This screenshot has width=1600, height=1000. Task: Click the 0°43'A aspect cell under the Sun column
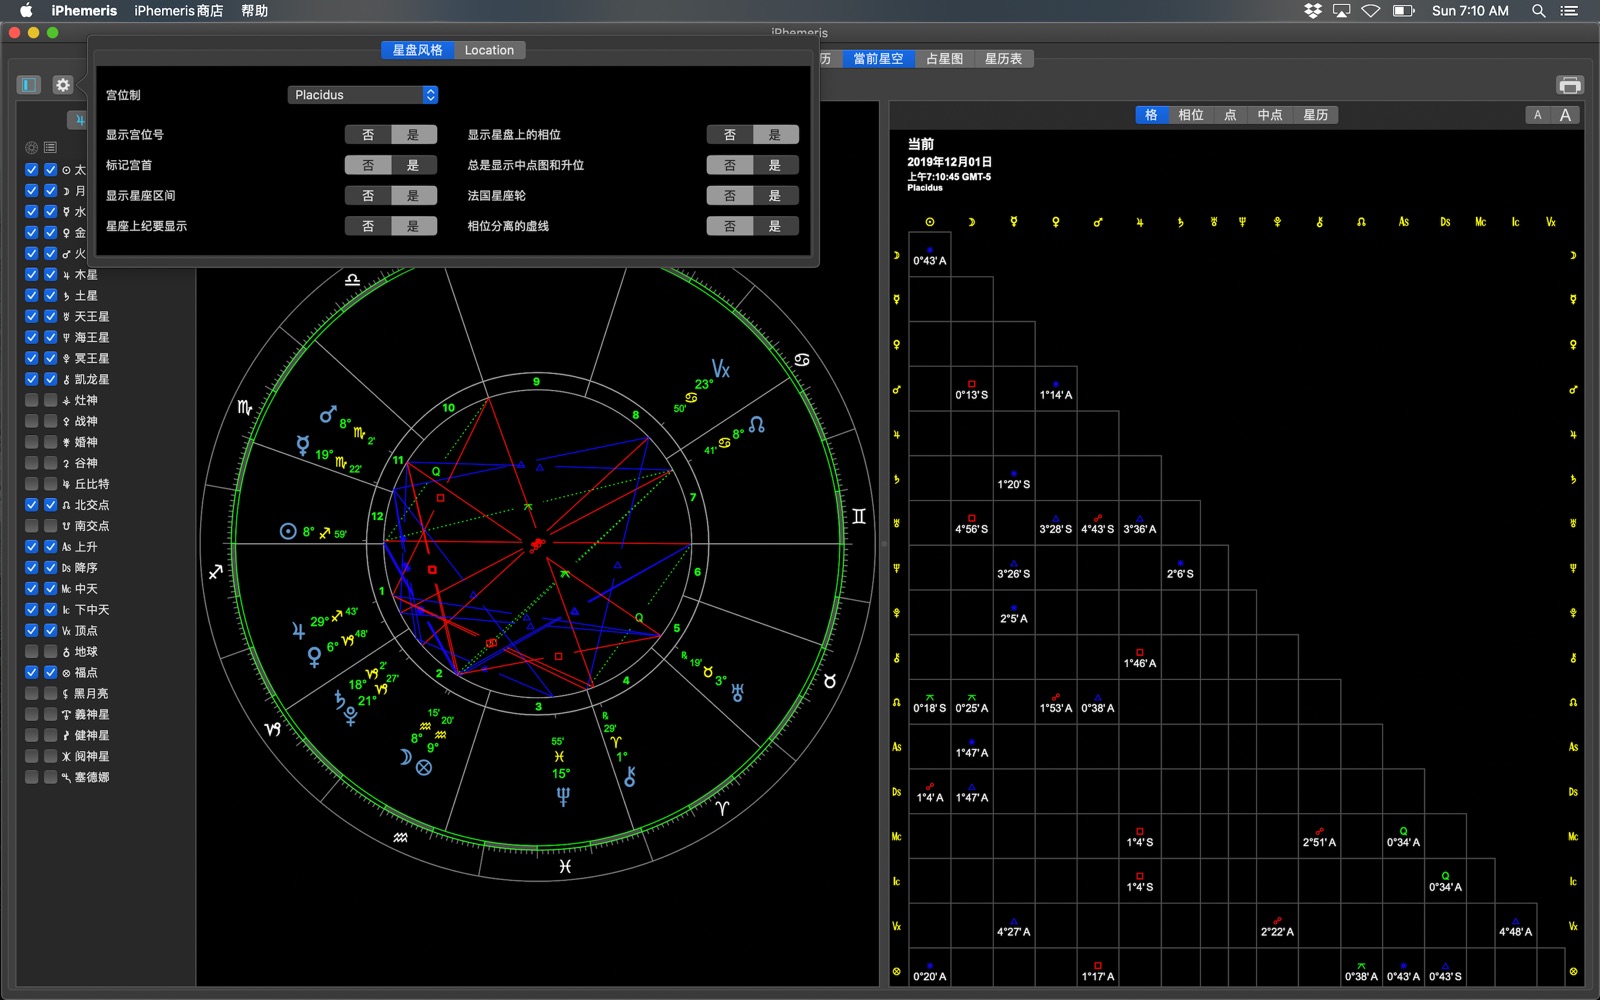click(929, 256)
